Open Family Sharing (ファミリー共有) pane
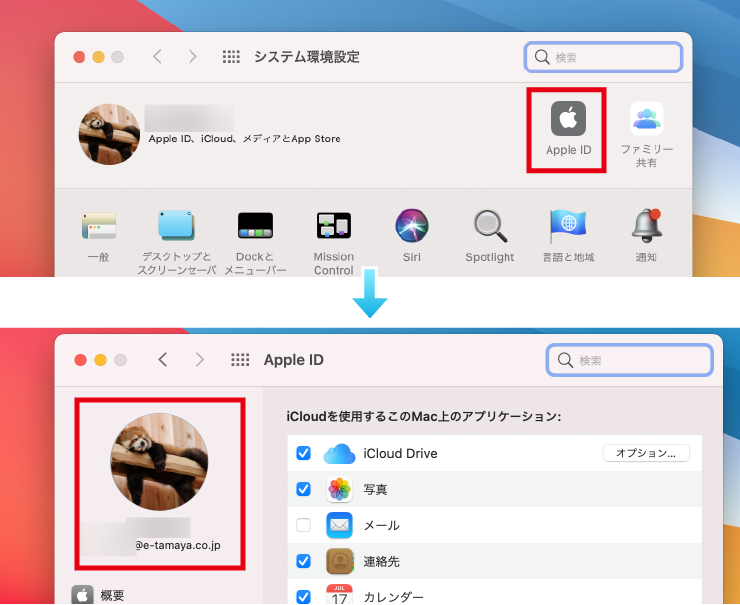 [x=647, y=119]
